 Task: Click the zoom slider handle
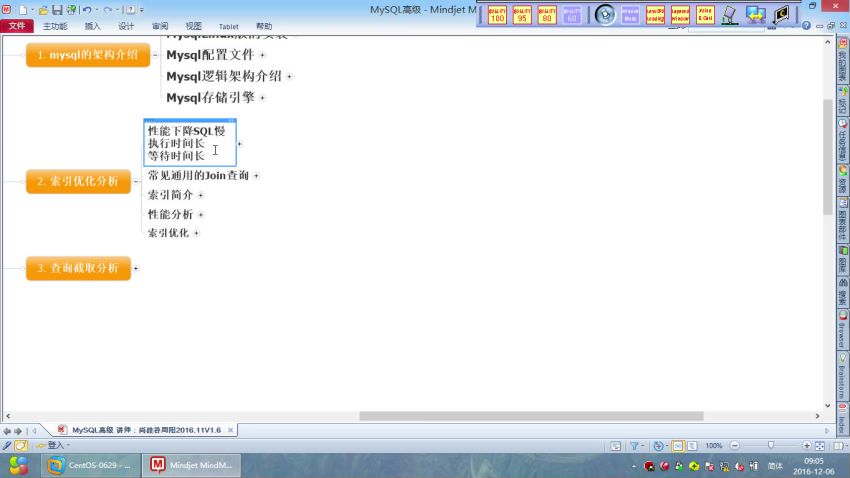pos(771,445)
